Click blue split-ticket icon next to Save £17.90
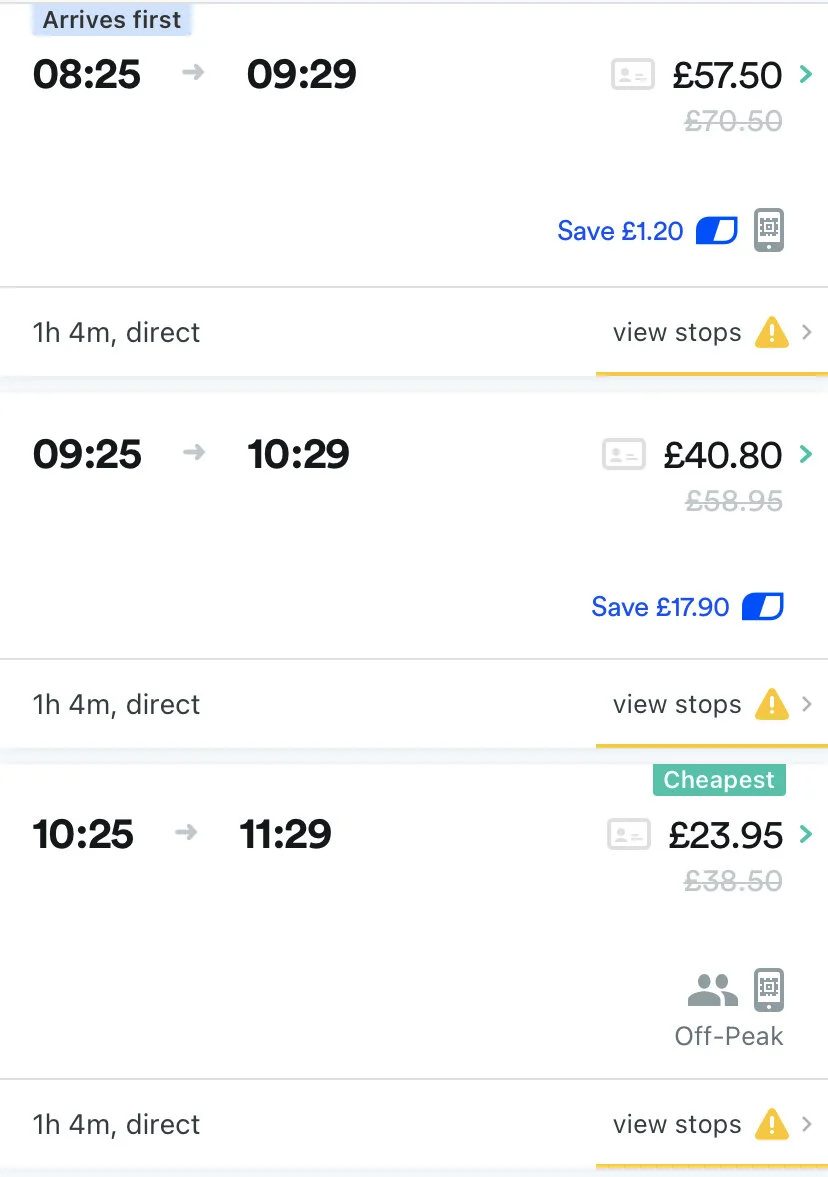 [762, 606]
